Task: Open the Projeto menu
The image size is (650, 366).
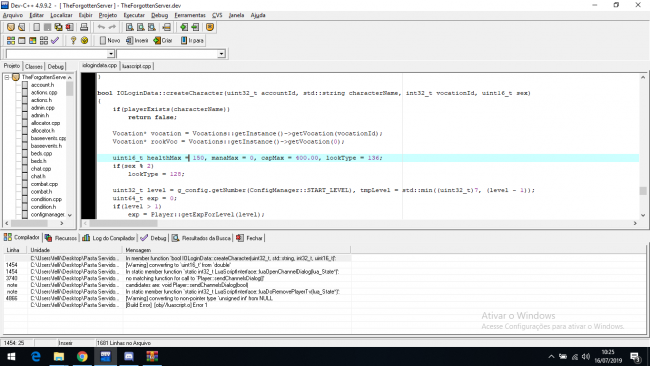Action: coord(108,15)
